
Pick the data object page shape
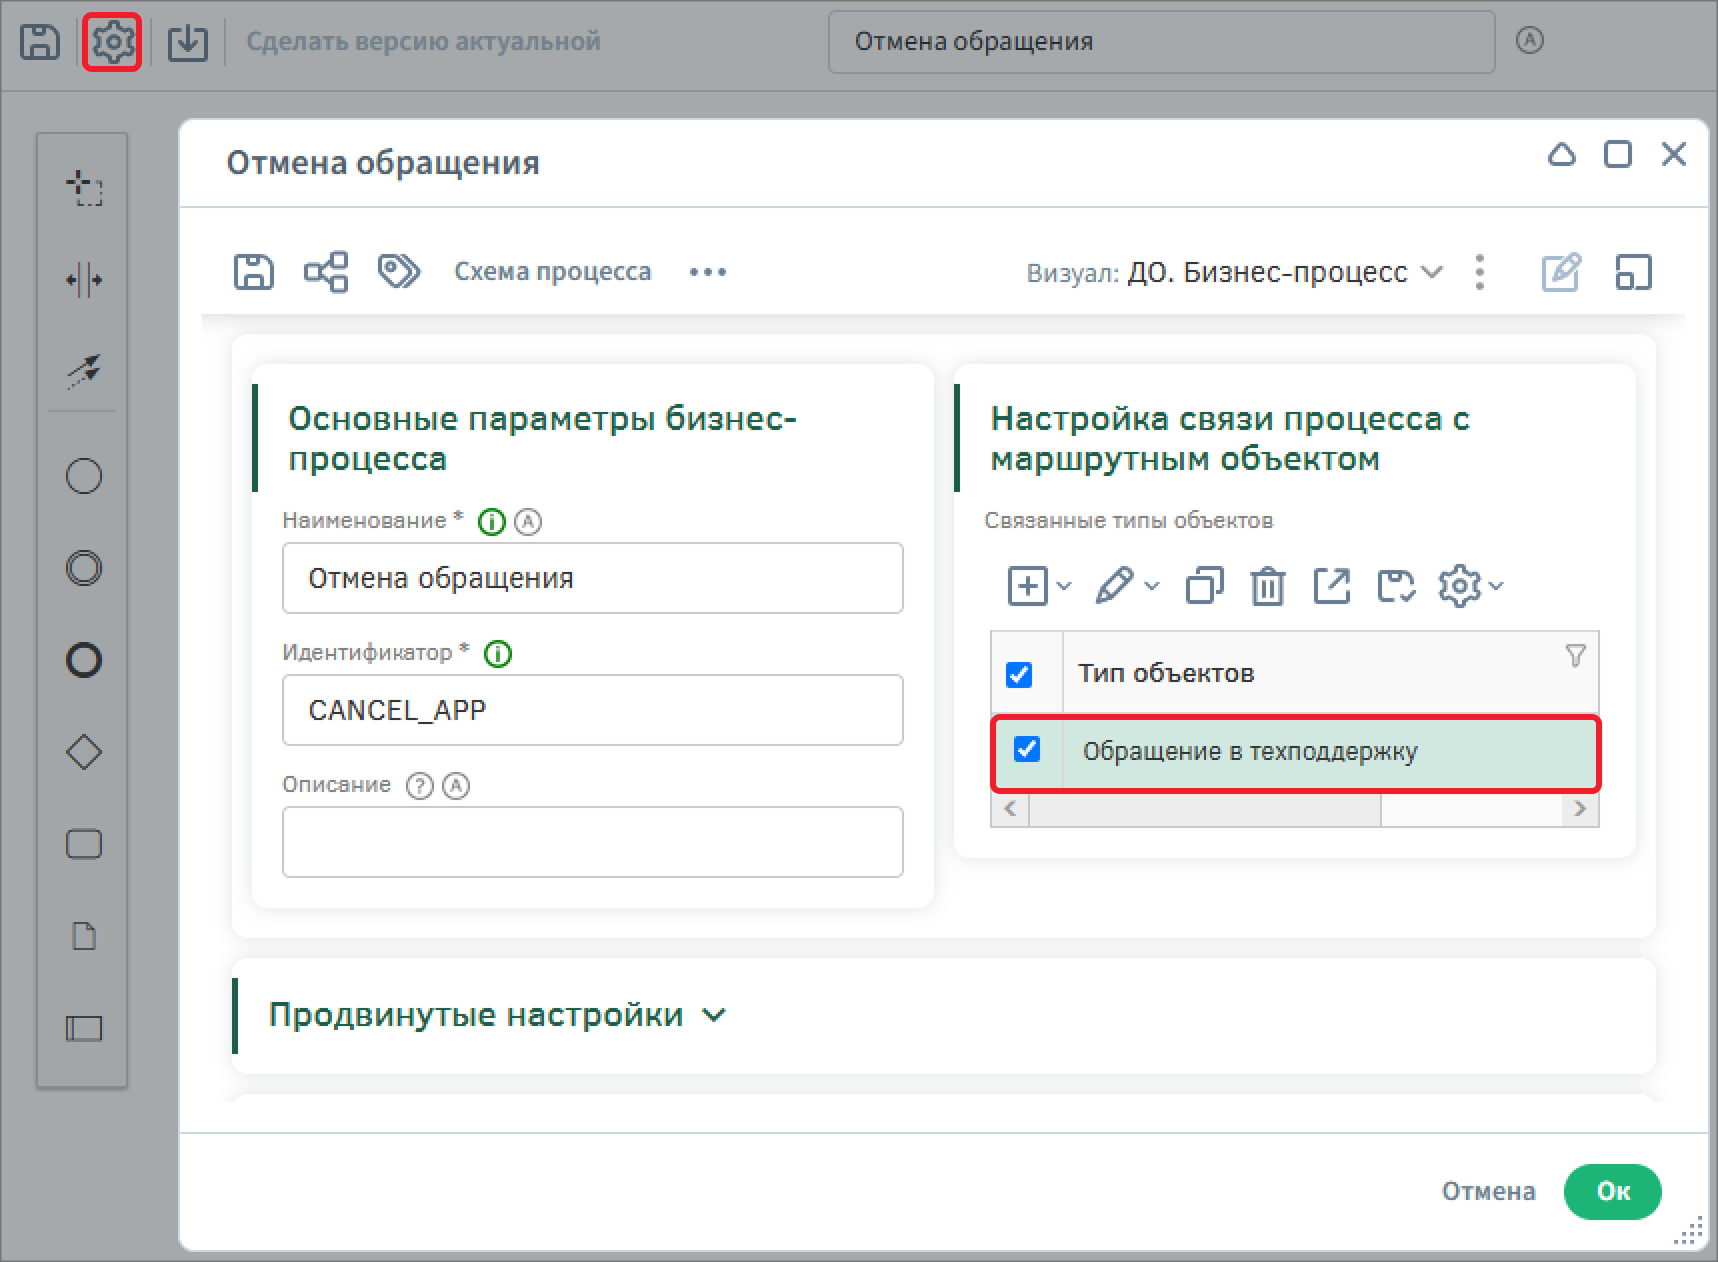tap(85, 937)
